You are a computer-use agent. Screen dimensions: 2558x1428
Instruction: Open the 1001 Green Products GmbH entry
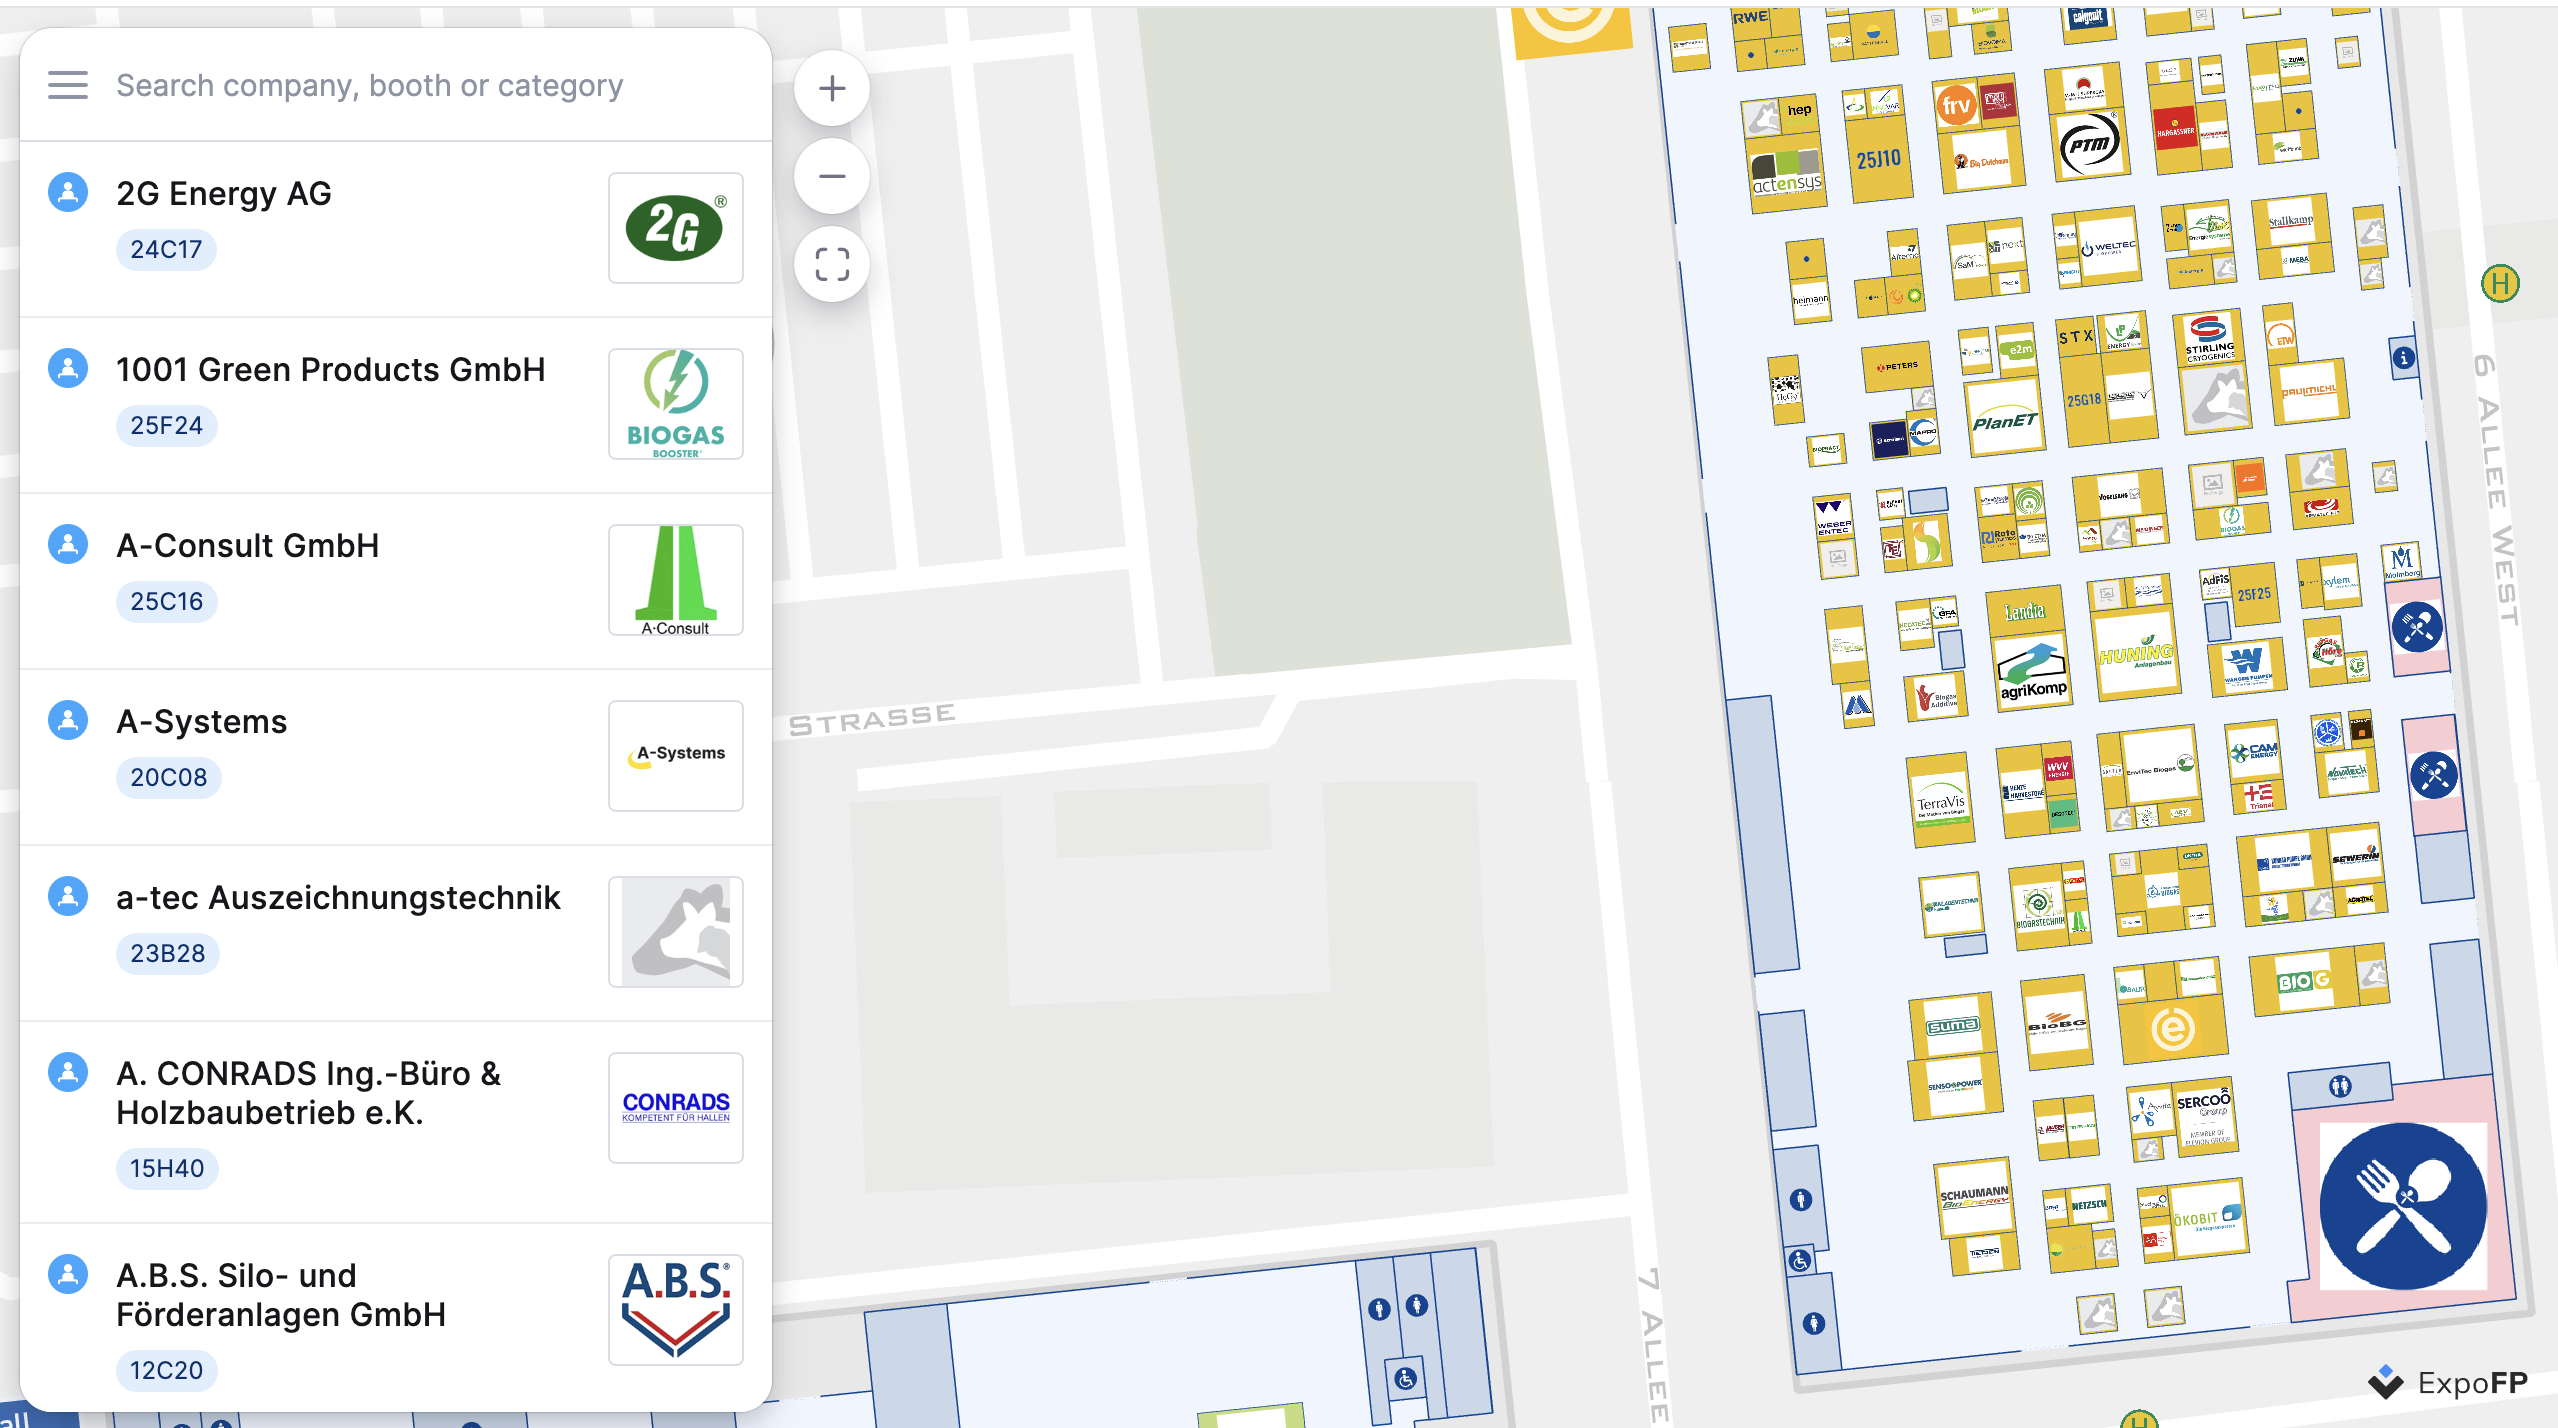tap(330, 370)
